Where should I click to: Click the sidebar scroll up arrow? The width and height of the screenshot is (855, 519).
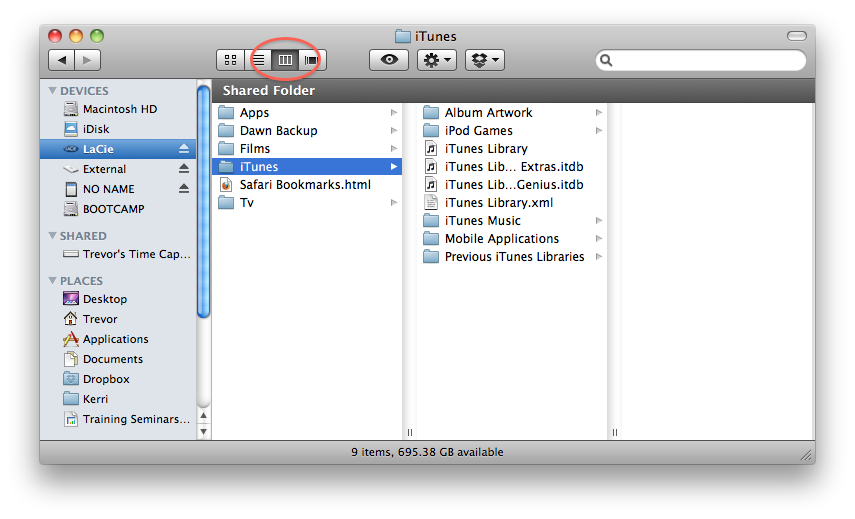click(x=203, y=415)
